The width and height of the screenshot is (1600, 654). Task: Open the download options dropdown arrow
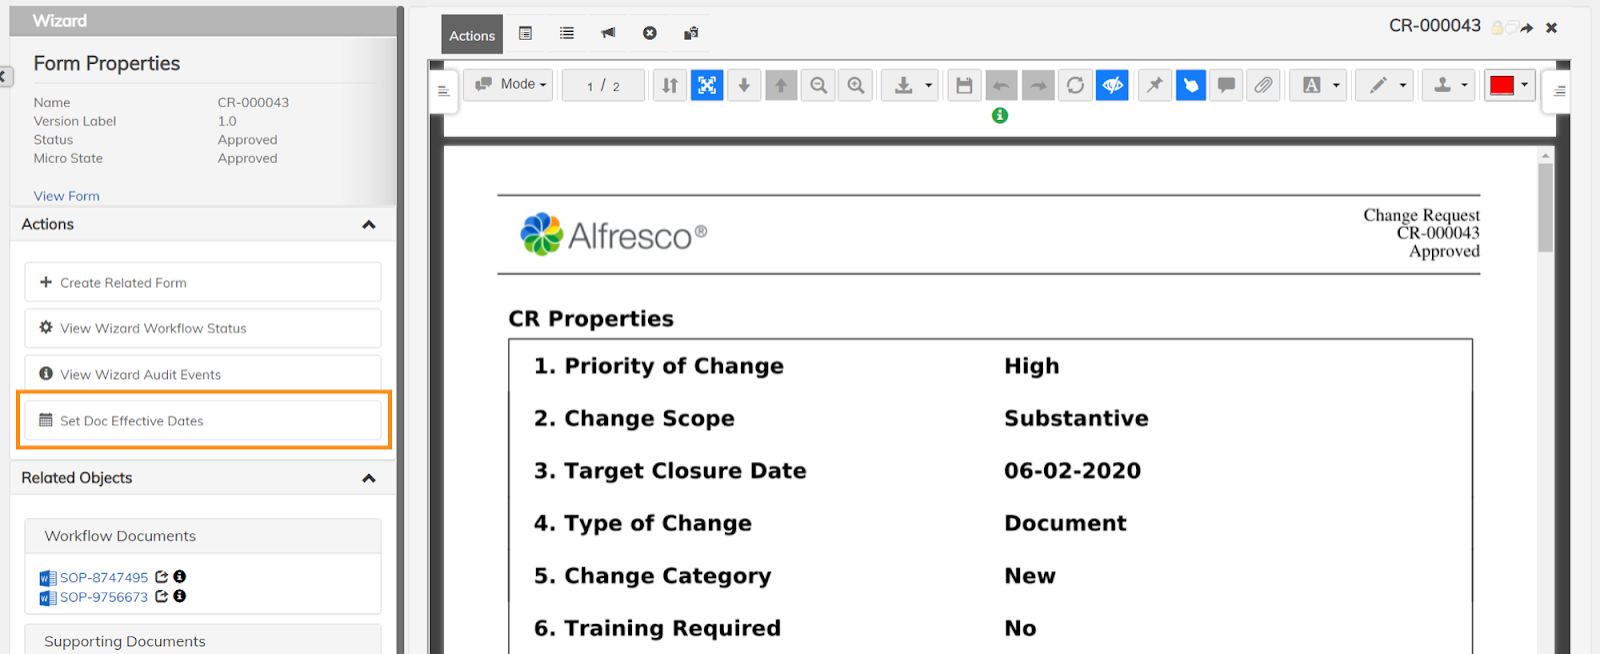click(928, 86)
